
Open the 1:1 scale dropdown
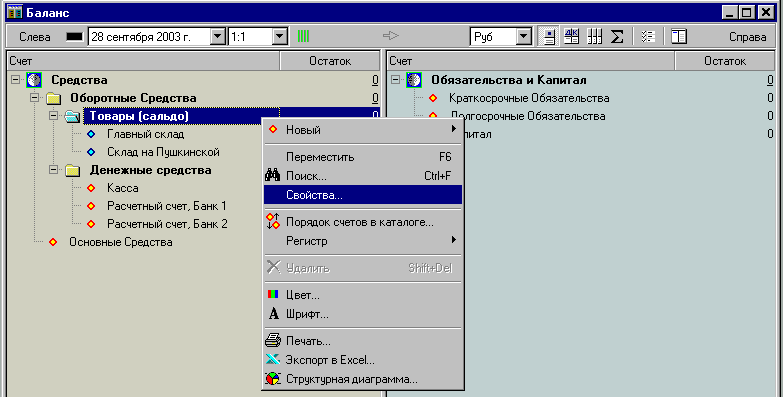coord(280,36)
